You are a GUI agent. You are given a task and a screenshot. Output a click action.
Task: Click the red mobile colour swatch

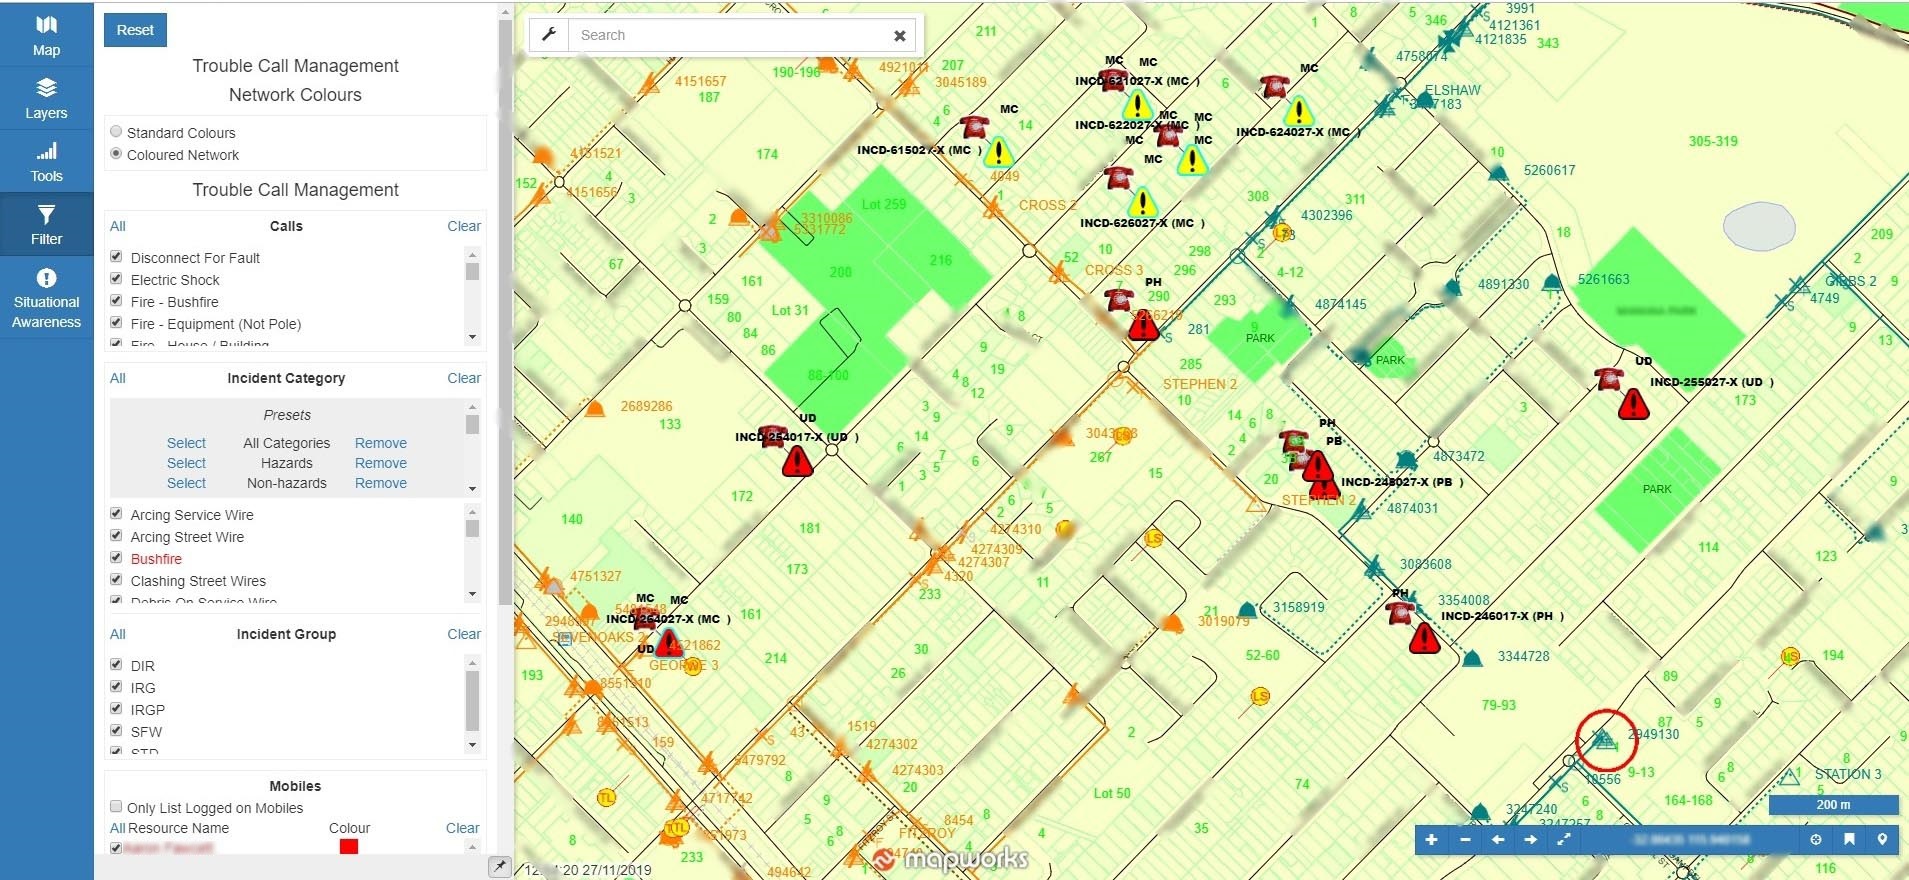(x=349, y=847)
